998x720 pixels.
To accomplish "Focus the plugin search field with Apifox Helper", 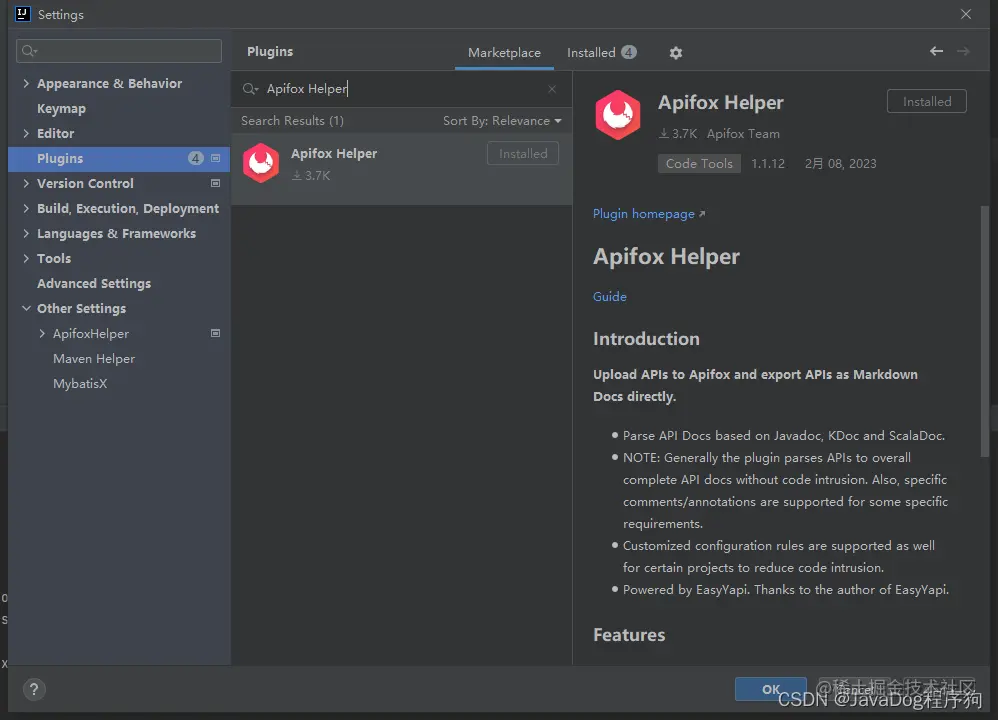I will [x=401, y=89].
